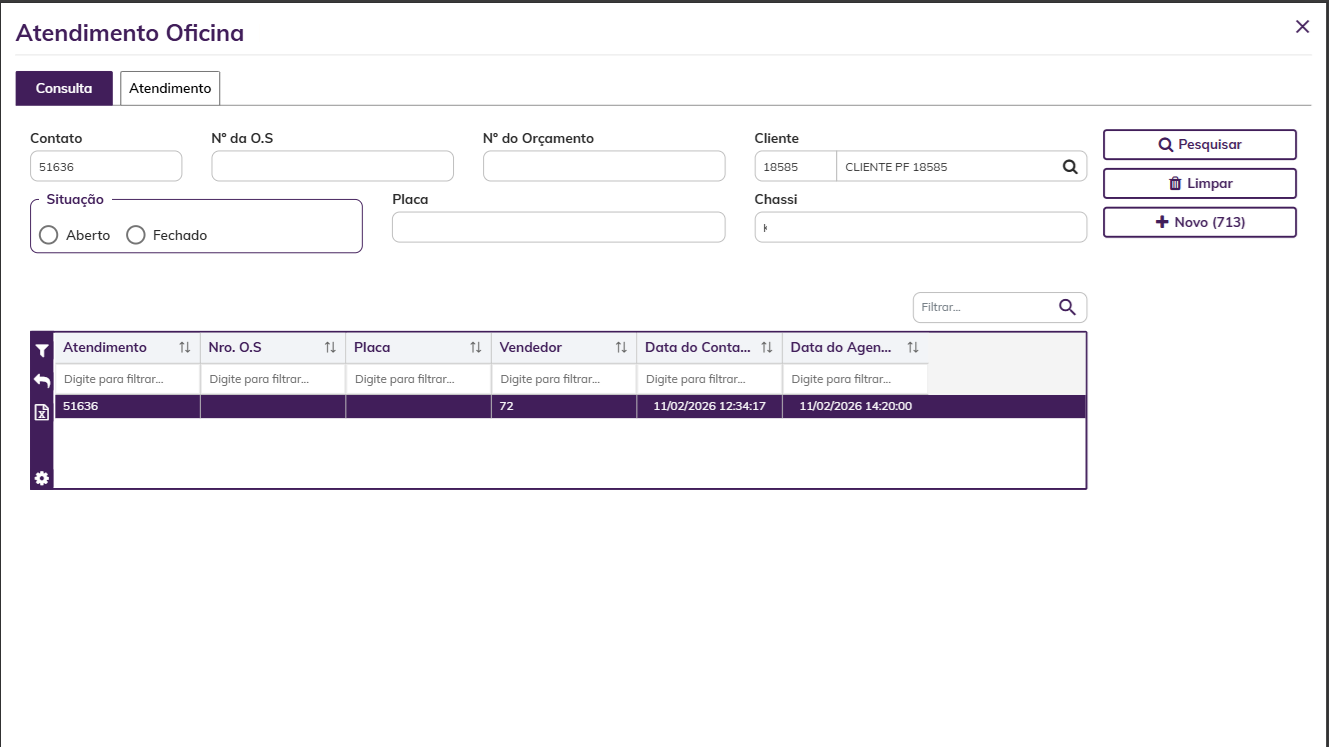Screen dimensions: 1329x747
Task: Click the Atendimento column header label
Action: 105,347
